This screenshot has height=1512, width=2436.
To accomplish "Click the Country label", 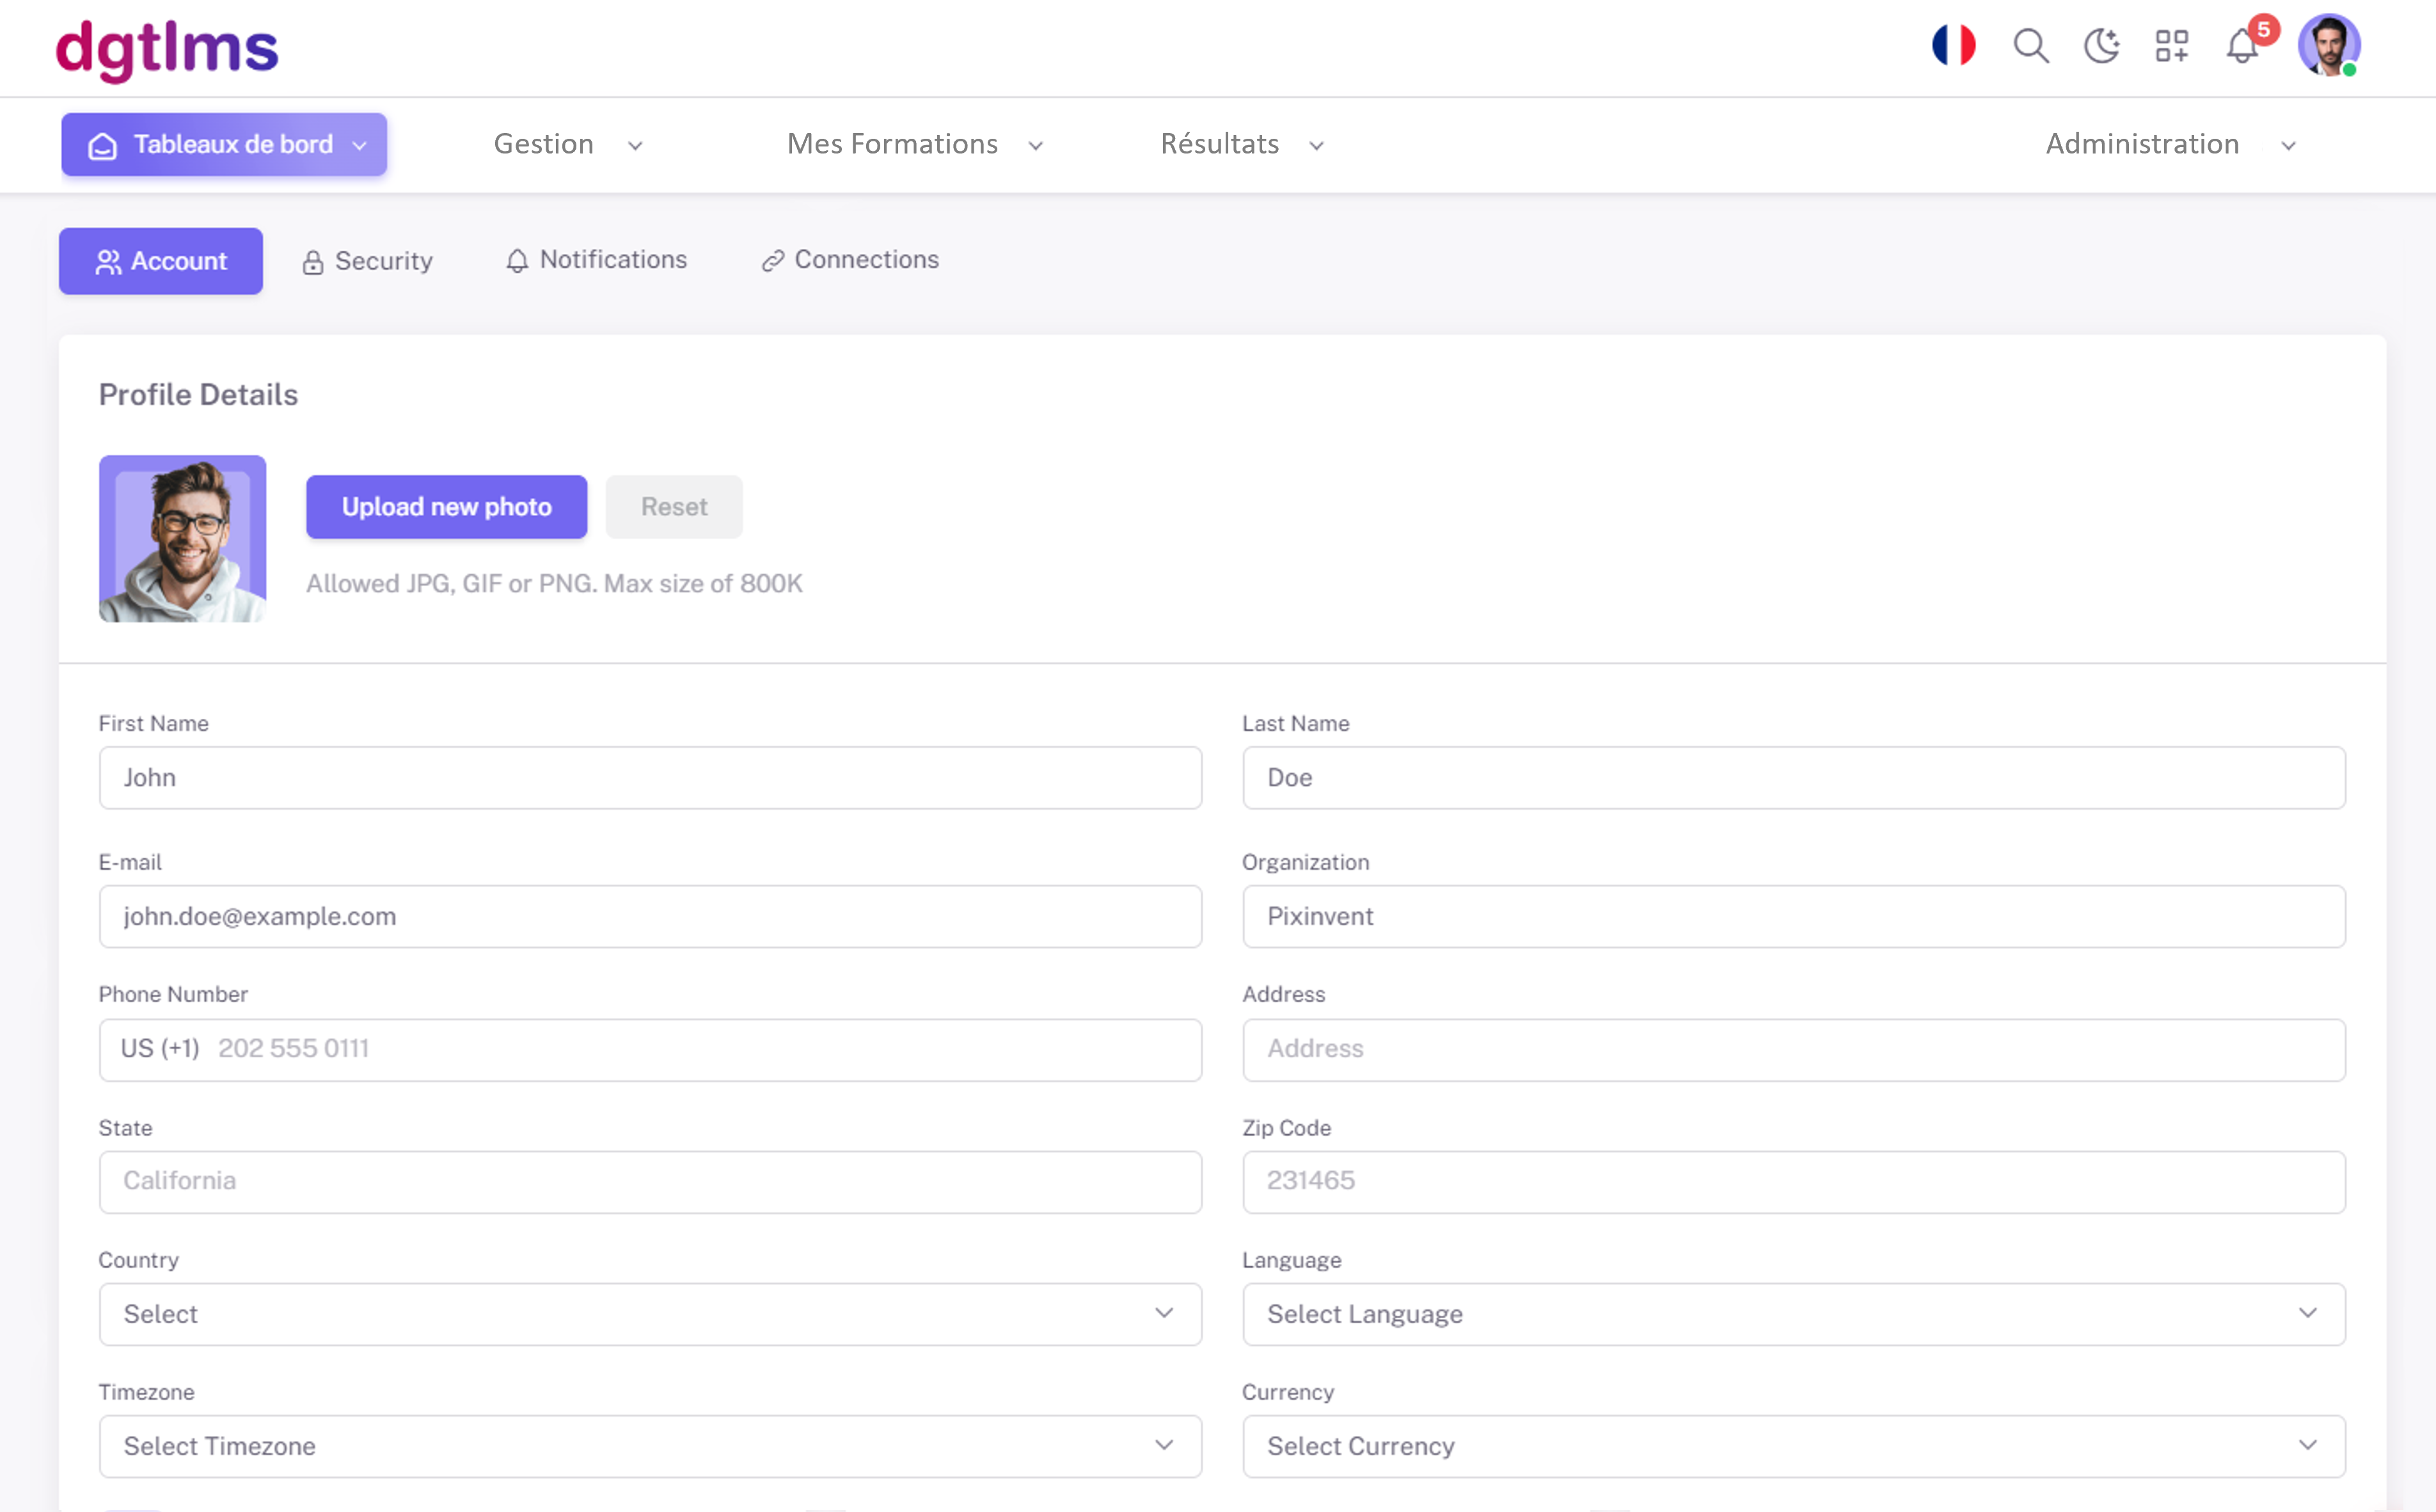I will 138,1261.
